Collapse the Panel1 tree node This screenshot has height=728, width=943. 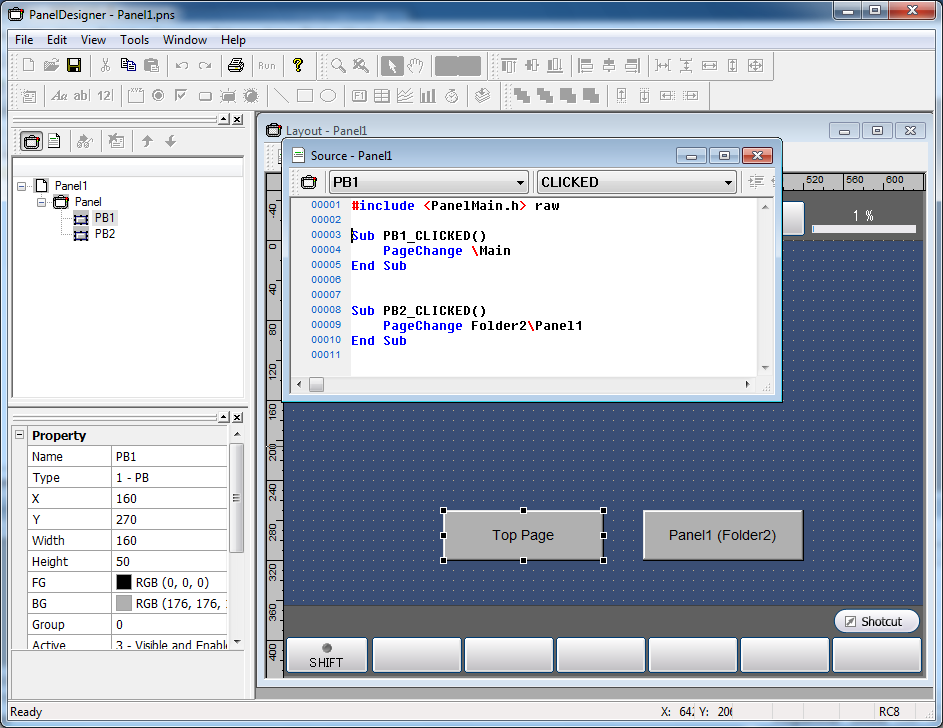(22, 186)
